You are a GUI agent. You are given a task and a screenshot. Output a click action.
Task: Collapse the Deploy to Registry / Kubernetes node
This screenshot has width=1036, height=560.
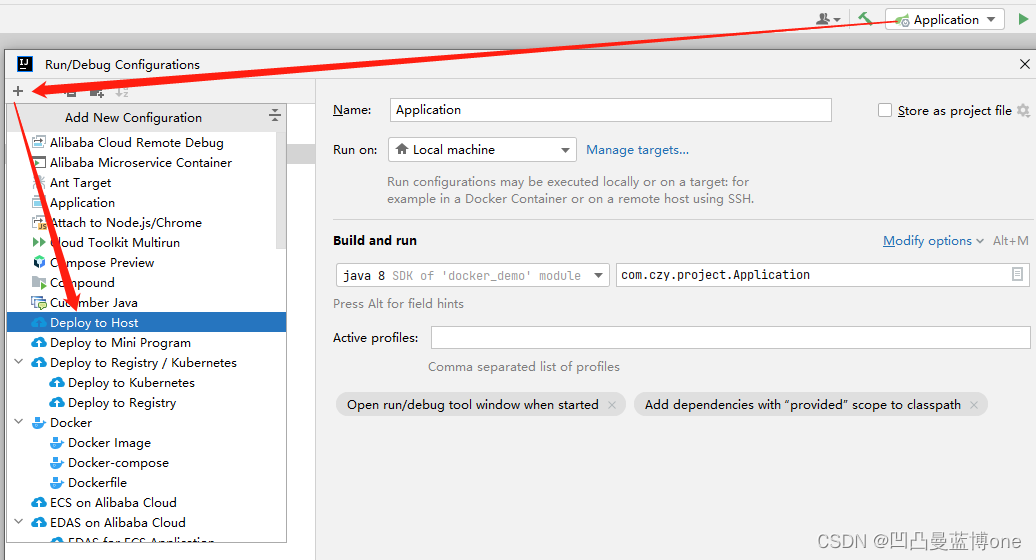pyautogui.click(x=18, y=362)
